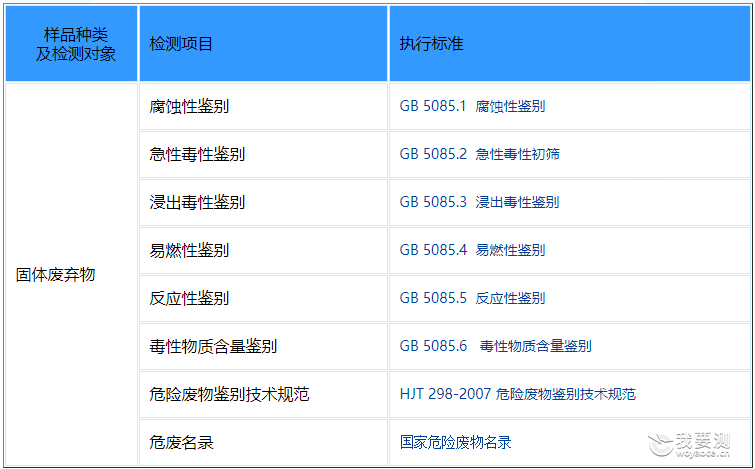Image resolution: width=755 pixels, height=469 pixels.
Task: Open the GB 5085.5 反应性鉴别 standard link
Action: 472,298
